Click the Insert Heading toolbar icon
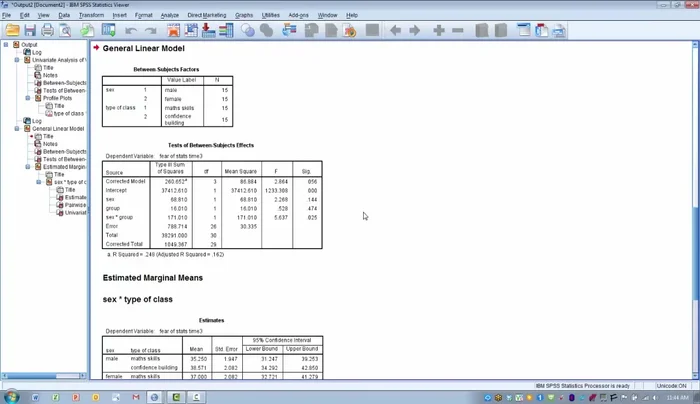 coord(524,30)
